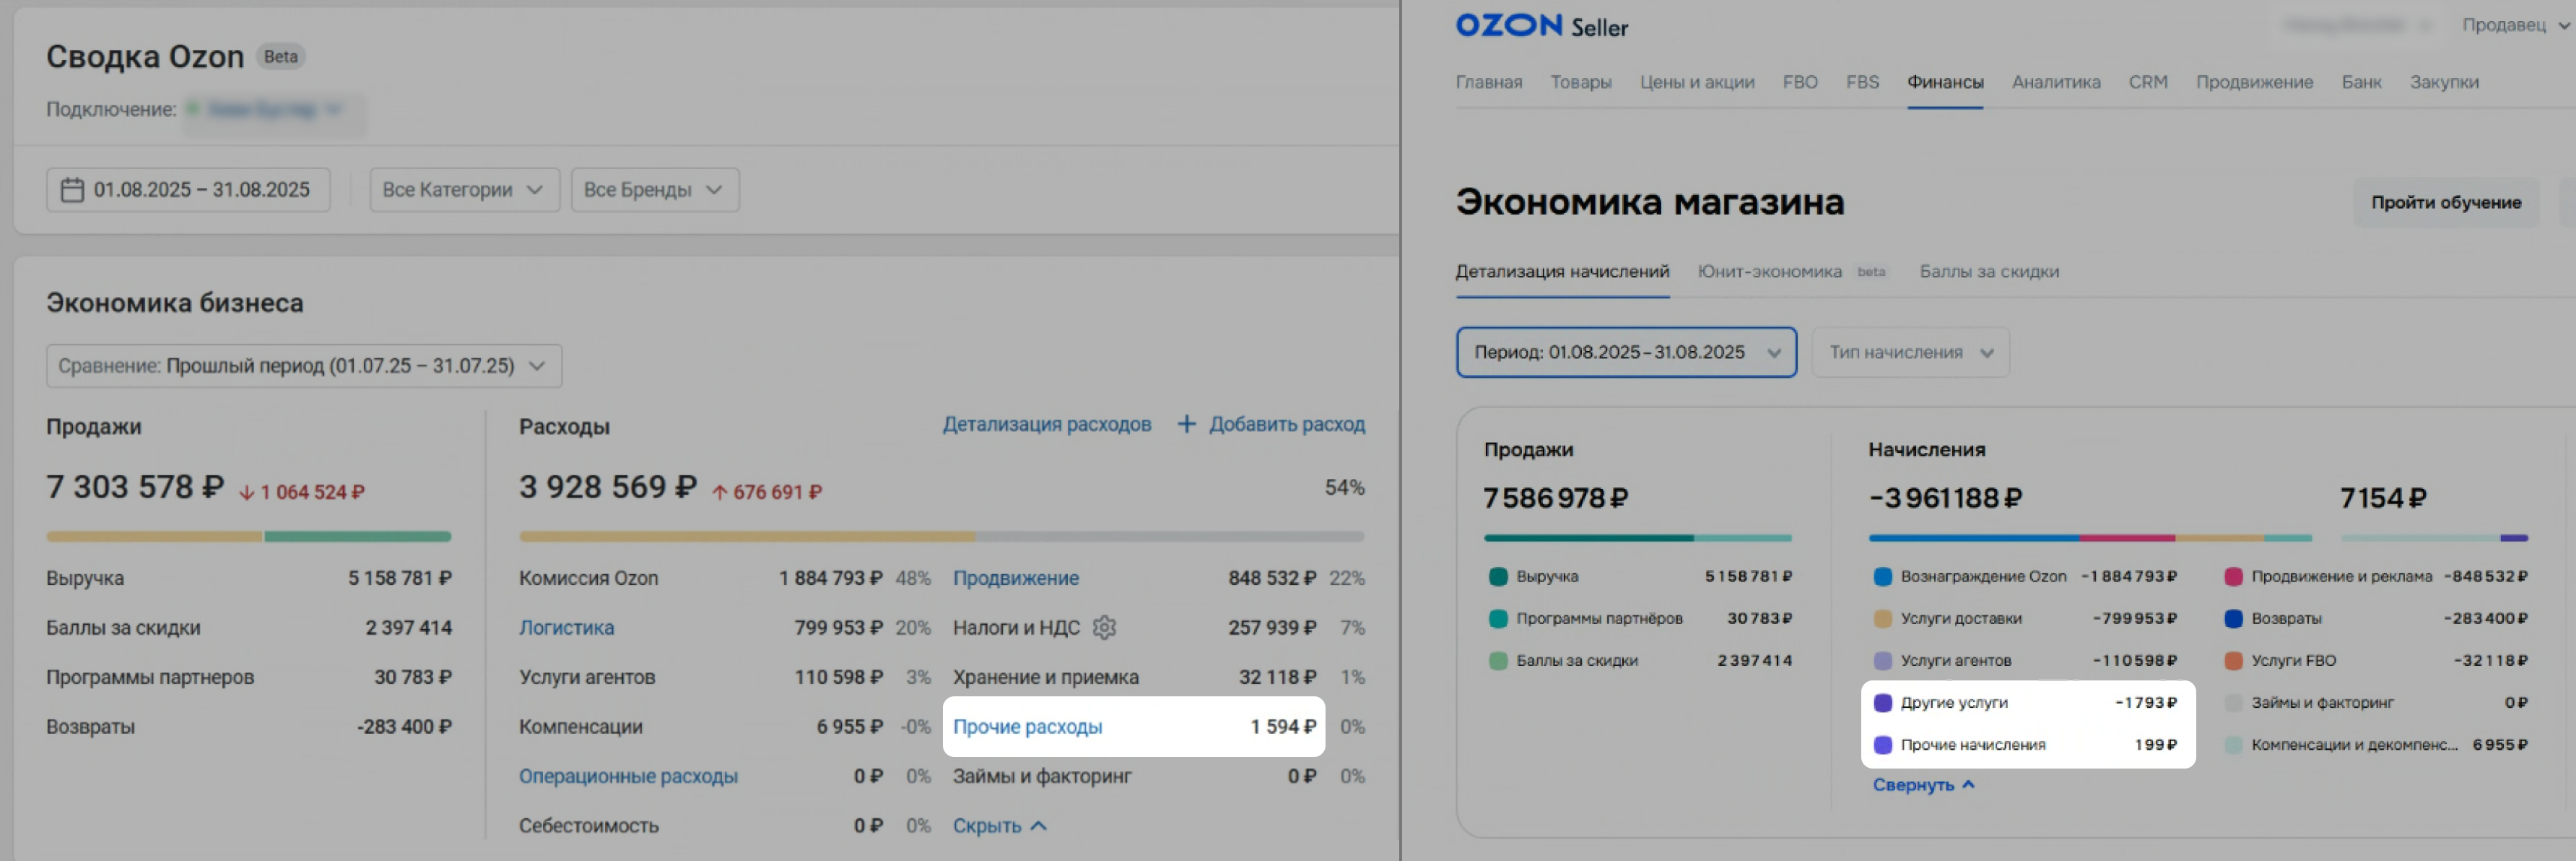The width and height of the screenshot is (2576, 861).
Task: Click the Услуги FBO orange legend marker
Action: point(2233,661)
